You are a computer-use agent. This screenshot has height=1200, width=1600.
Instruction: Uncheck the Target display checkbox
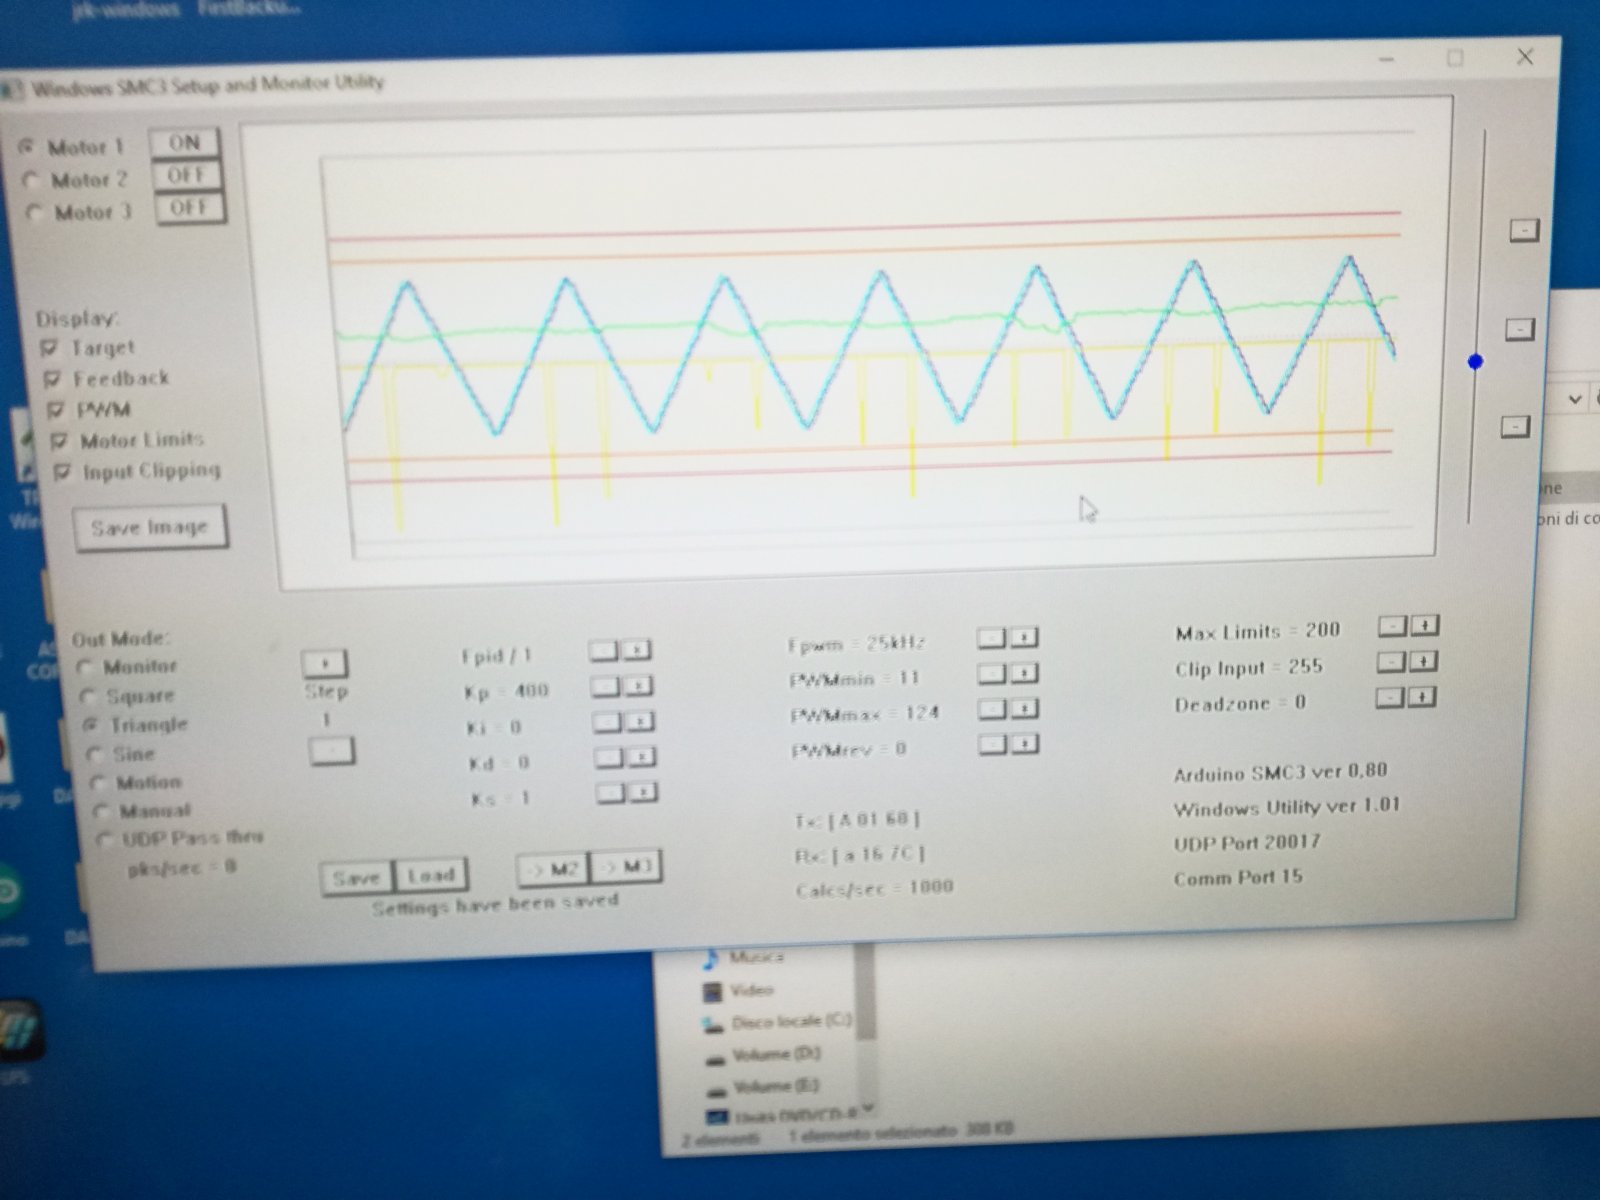click(x=49, y=348)
